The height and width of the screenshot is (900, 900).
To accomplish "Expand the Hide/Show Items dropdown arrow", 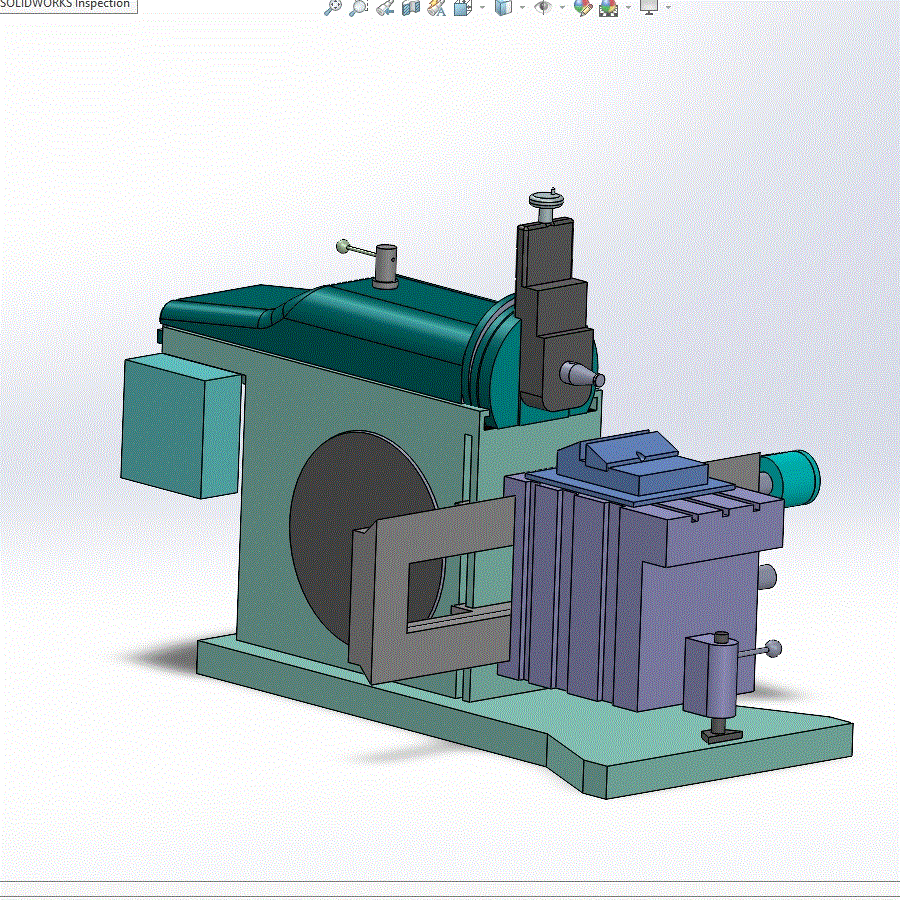I will click(x=562, y=7).
